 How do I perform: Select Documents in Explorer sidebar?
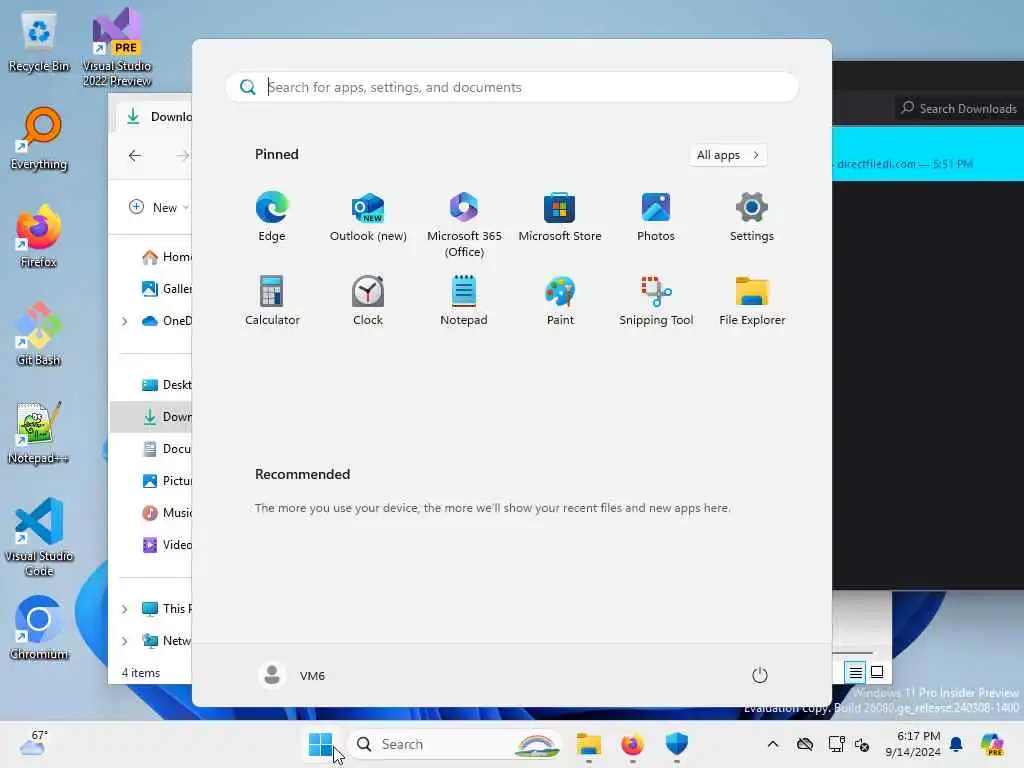click(x=167, y=449)
